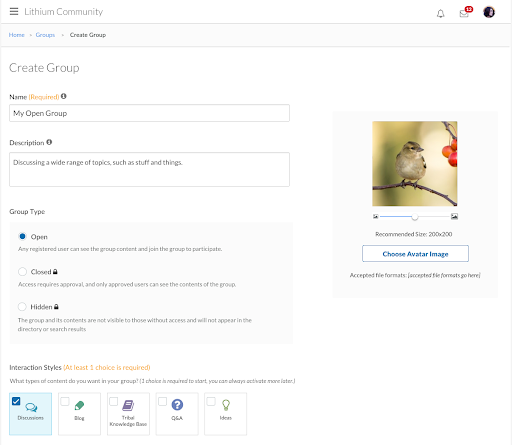Open the notifications bell

[x=440, y=14]
